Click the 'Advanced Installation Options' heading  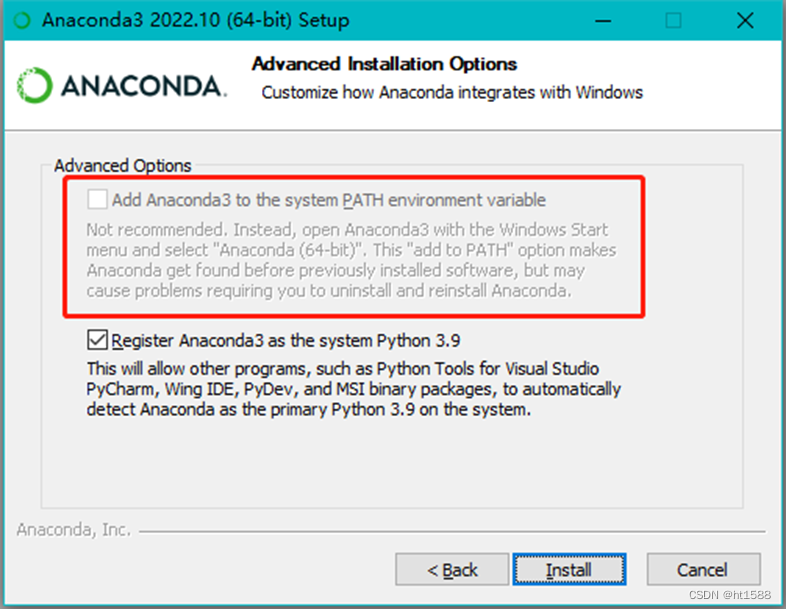pyautogui.click(x=384, y=64)
